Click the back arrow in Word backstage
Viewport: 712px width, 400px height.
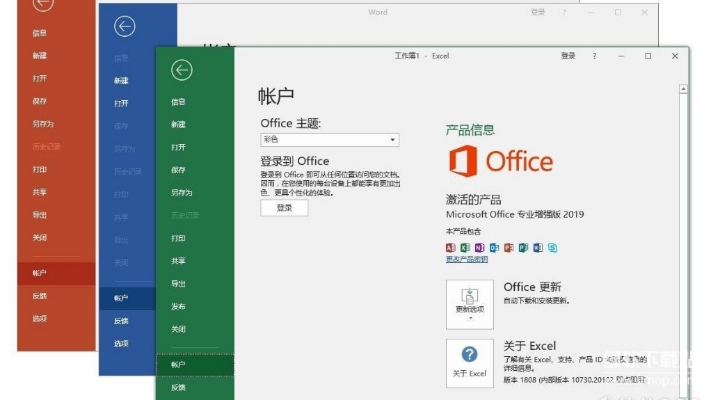pos(124,26)
